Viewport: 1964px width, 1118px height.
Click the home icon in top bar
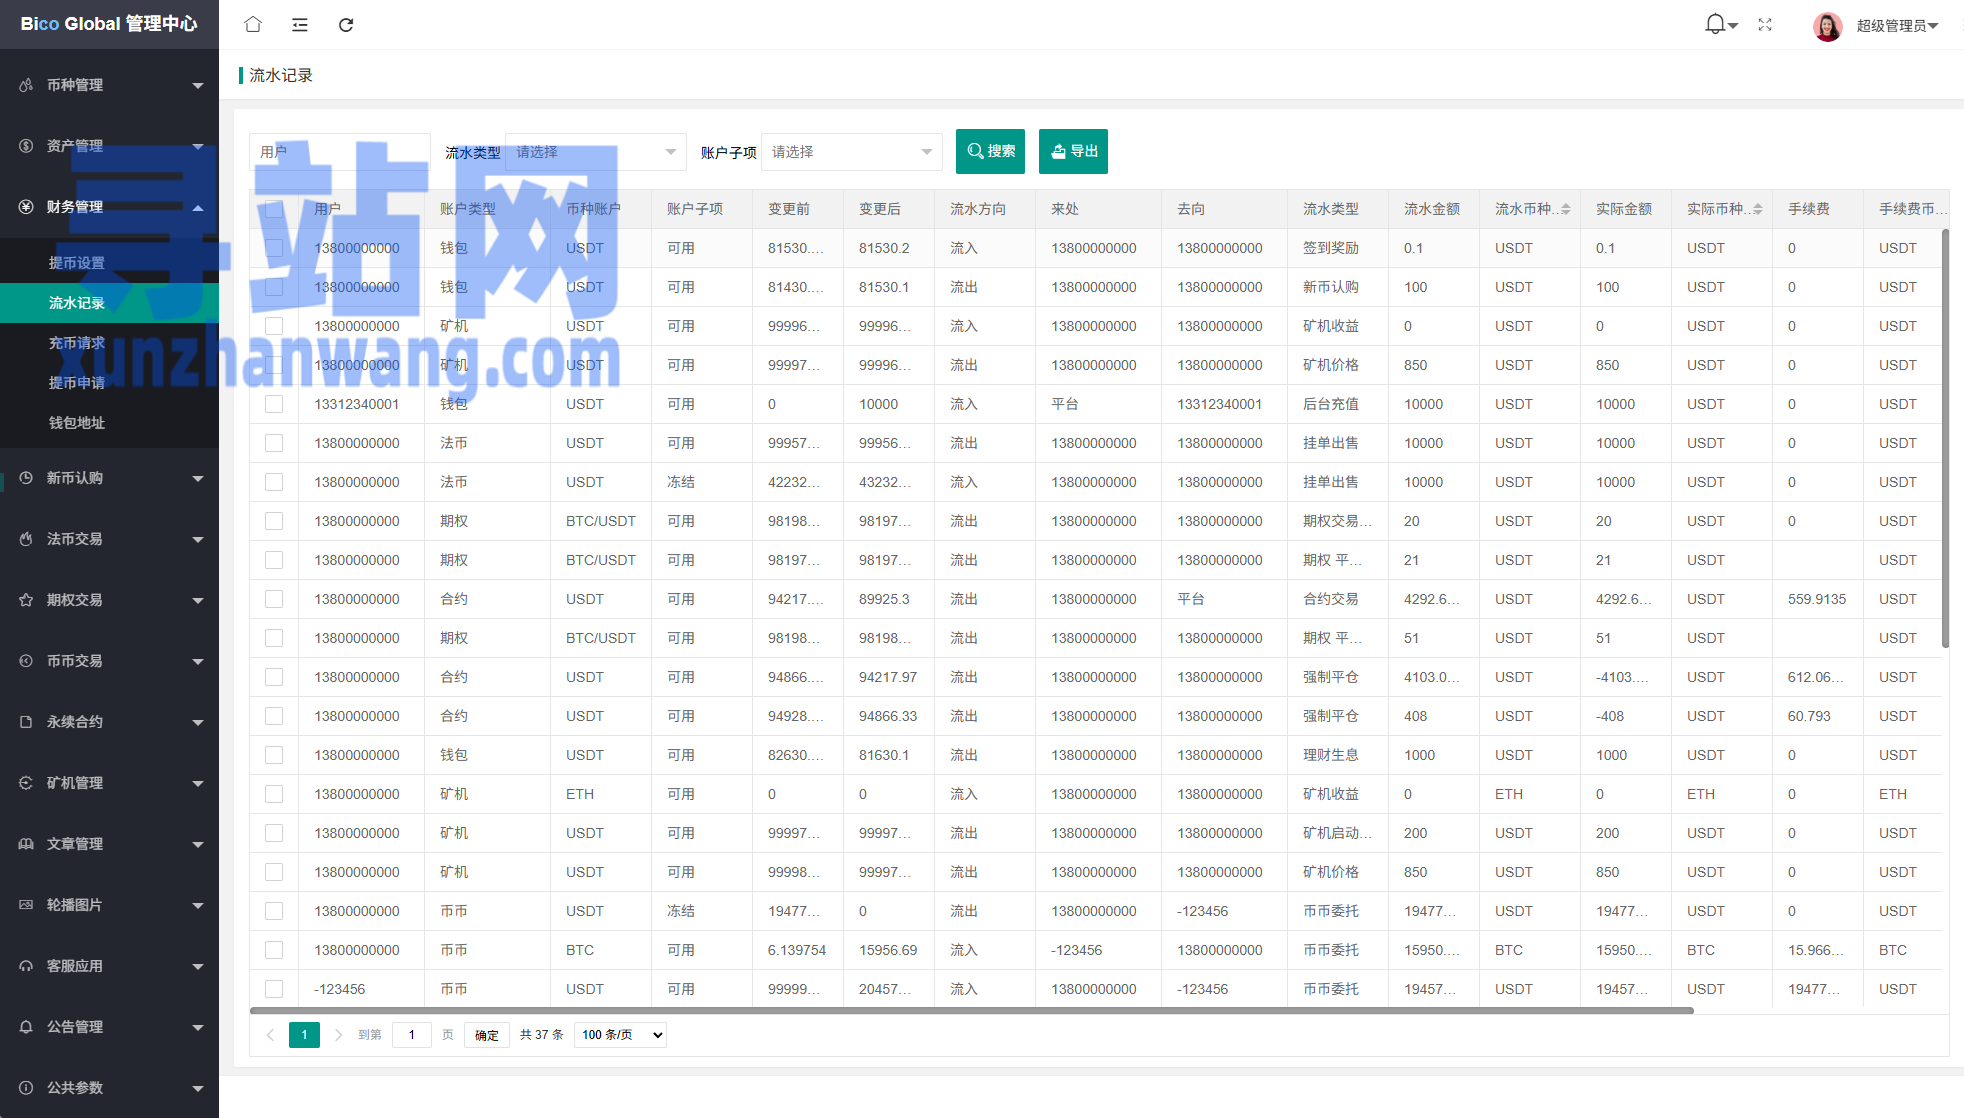(253, 24)
